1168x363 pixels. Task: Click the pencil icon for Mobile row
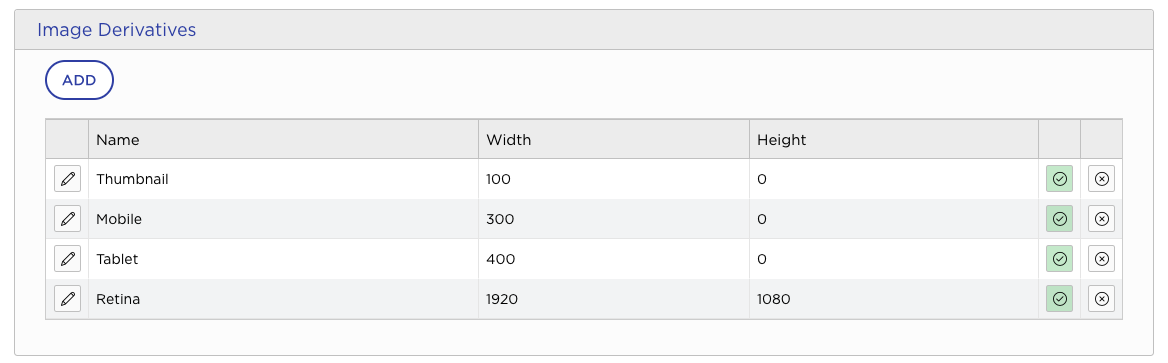click(x=67, y=219)
